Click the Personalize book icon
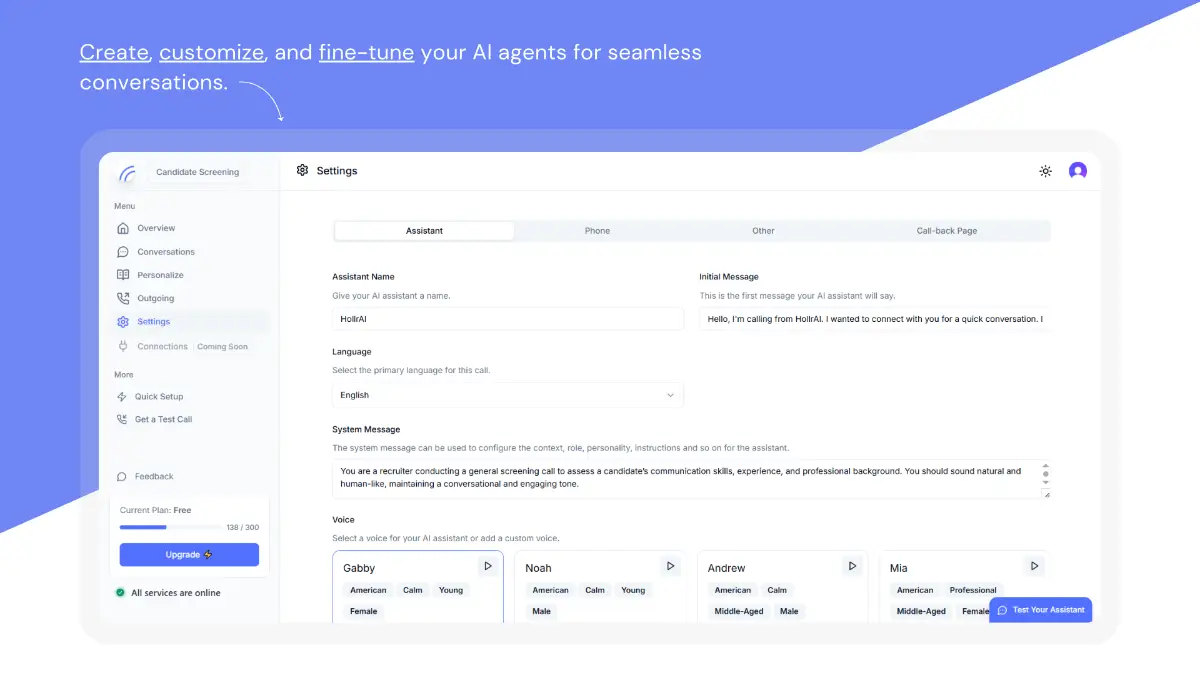Image resolution: width=1200 pixels, height=675 pixels. point(123,275)
